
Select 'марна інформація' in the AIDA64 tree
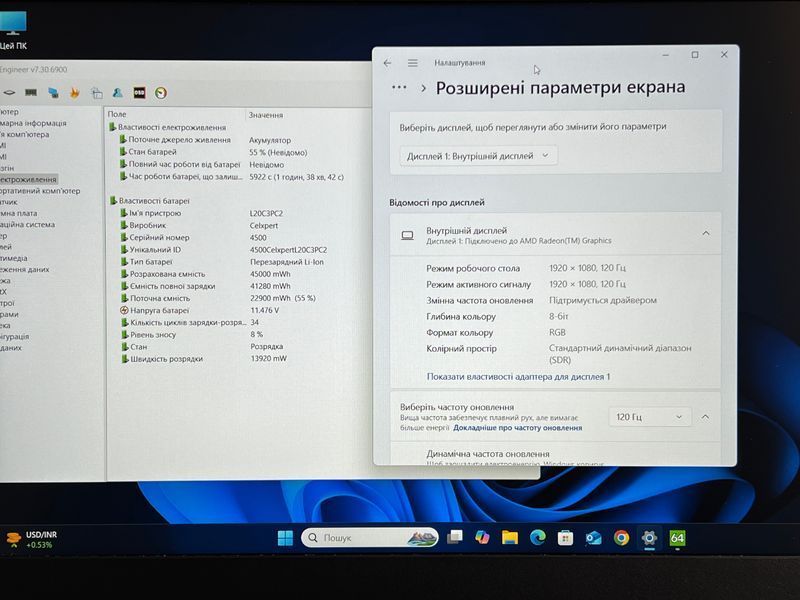coord(33,123)
